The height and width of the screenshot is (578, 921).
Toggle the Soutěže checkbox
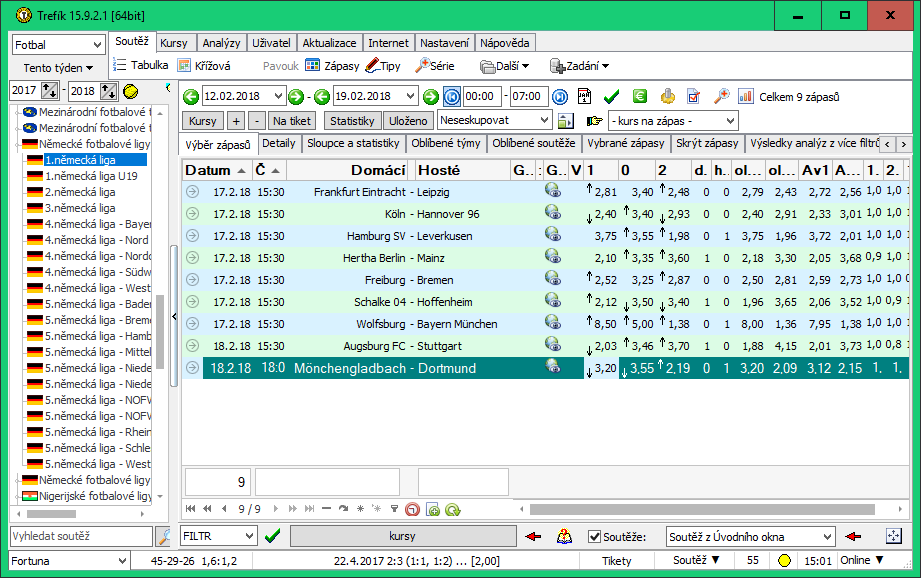[x=595, y=537]
